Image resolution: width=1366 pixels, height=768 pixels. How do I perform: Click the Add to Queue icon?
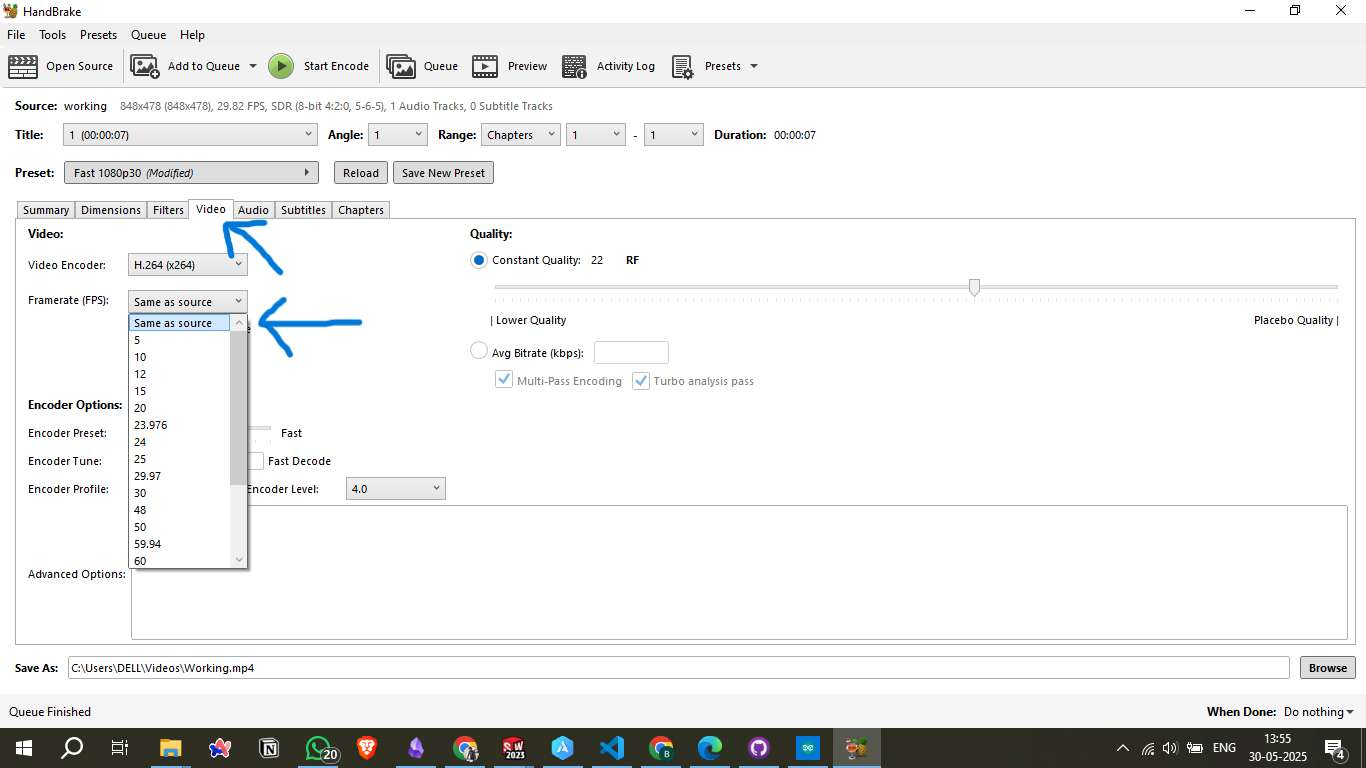pyautogui.click(x=145, y=66)
